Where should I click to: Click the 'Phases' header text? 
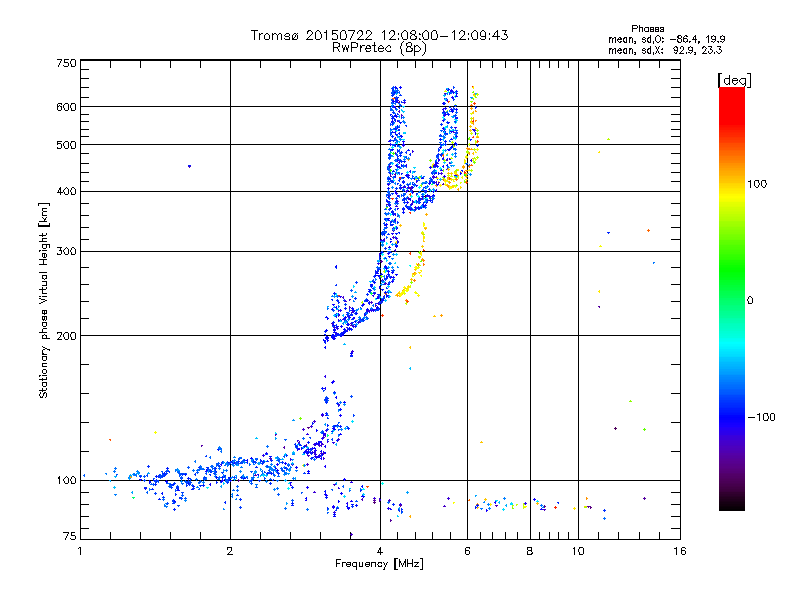[647, 29]
